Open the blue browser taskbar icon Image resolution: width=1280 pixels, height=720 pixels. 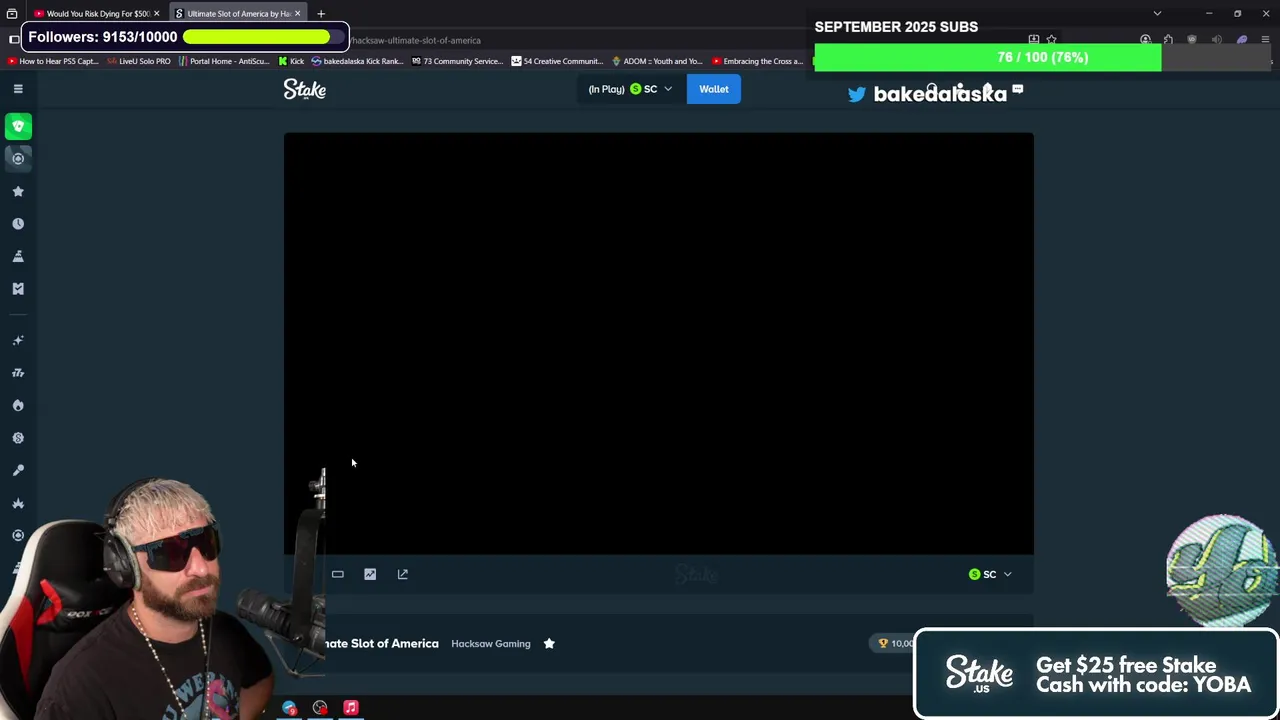290,708
